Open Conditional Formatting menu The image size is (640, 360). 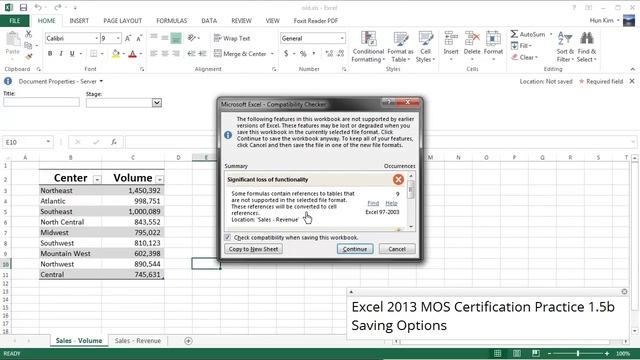coord(368,47)
